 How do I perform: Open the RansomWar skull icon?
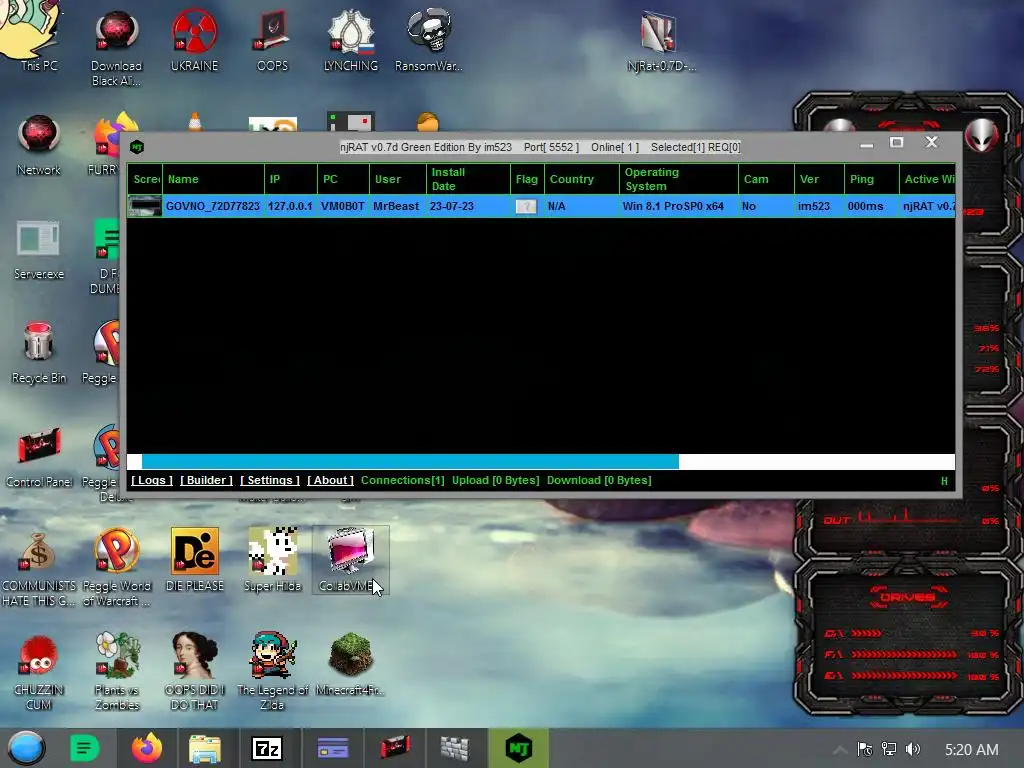tap(428, 39)
